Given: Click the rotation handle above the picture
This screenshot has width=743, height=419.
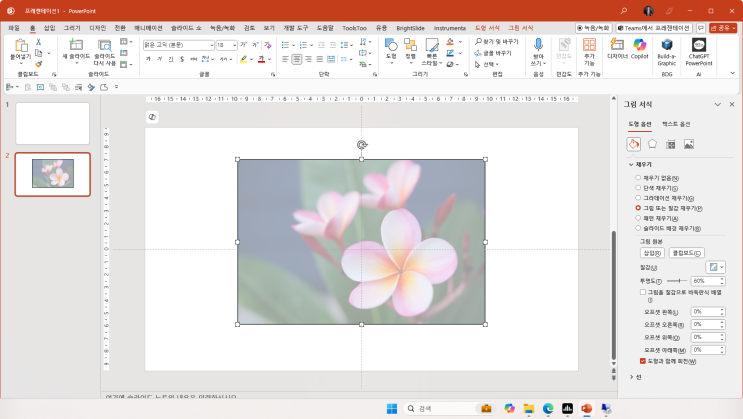Looking at the screenshot, I should [362, 145].
